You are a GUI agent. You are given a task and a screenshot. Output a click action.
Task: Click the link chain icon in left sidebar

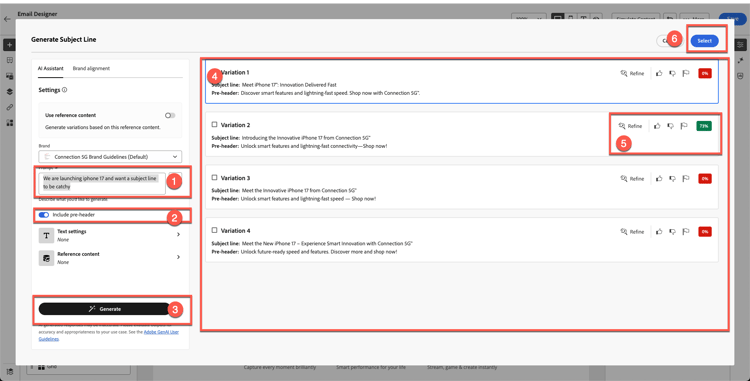point(9,107)
